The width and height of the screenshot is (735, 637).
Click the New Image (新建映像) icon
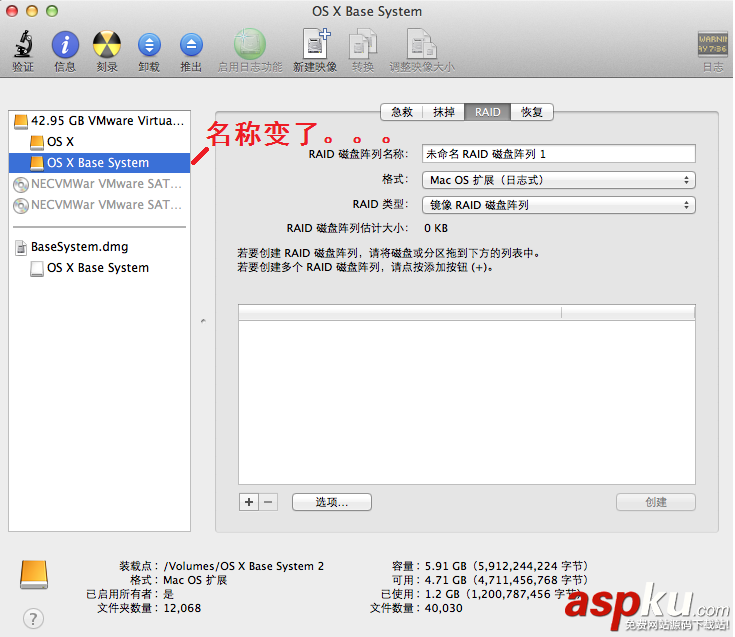point(315,44)
